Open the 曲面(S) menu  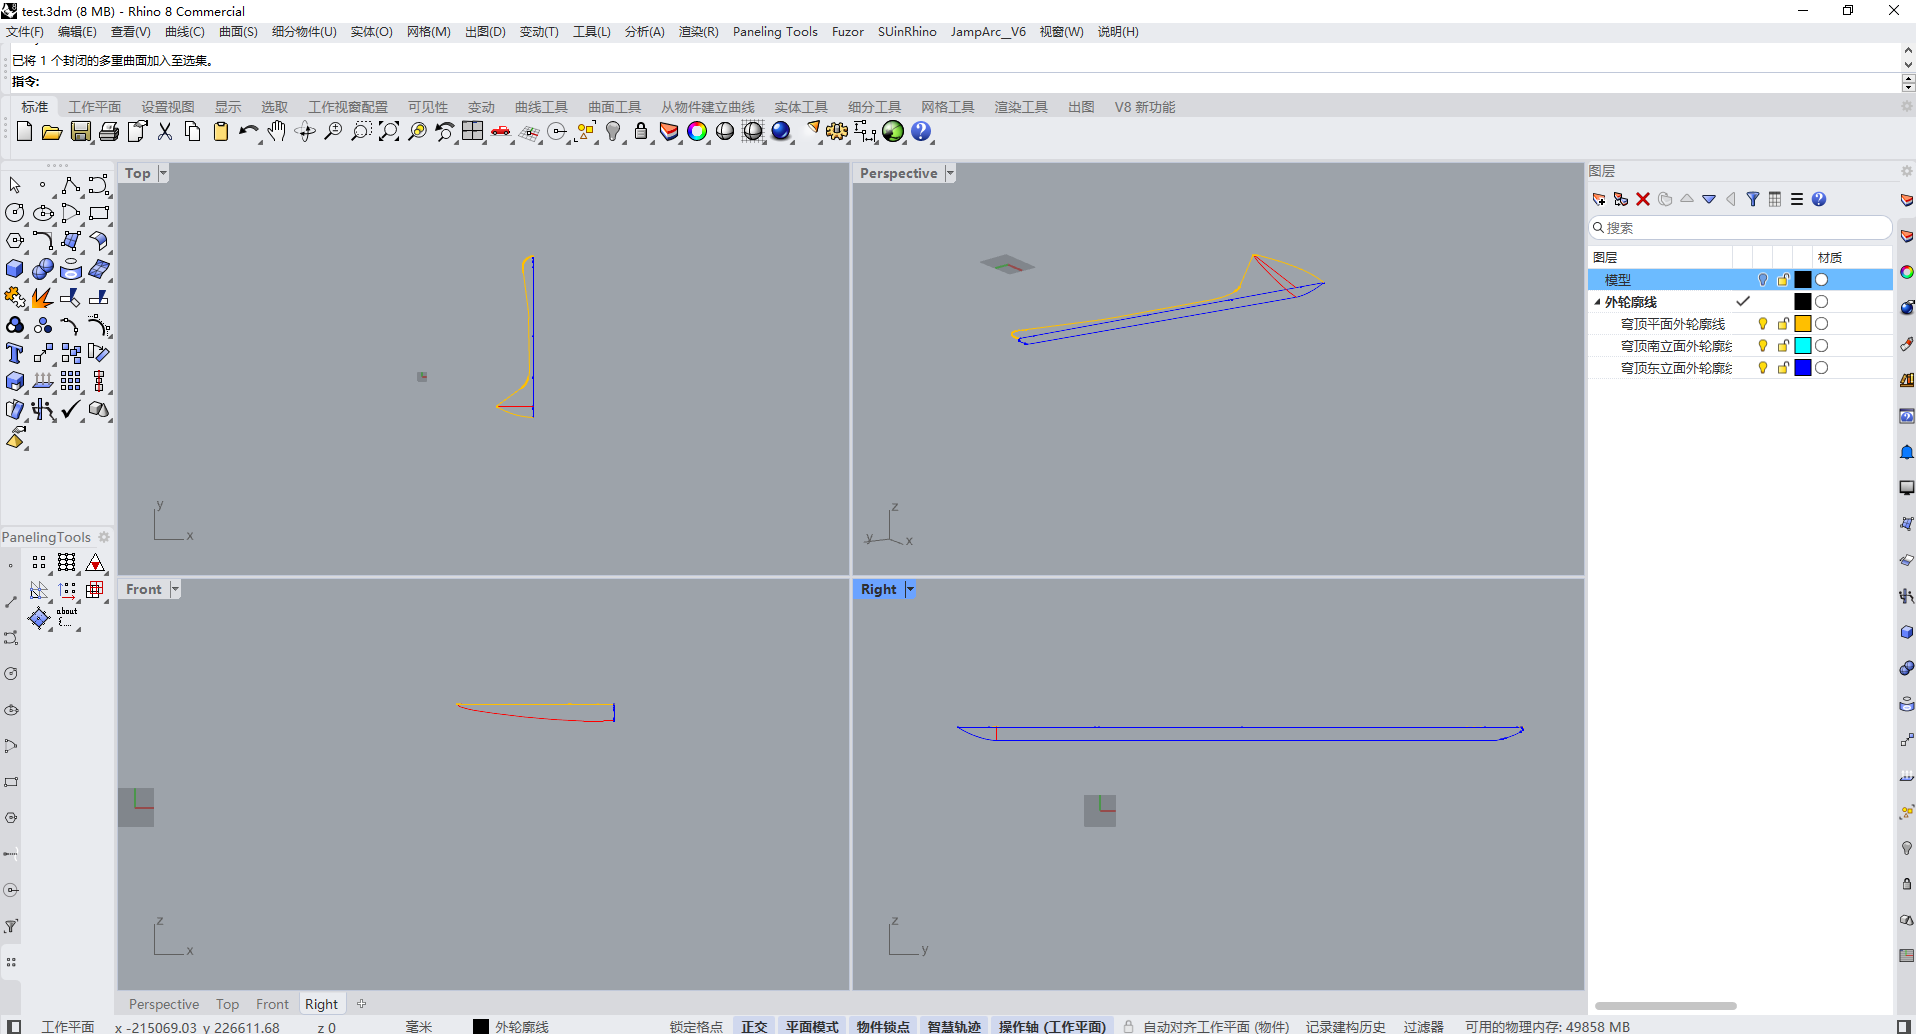tap(238, 32)
